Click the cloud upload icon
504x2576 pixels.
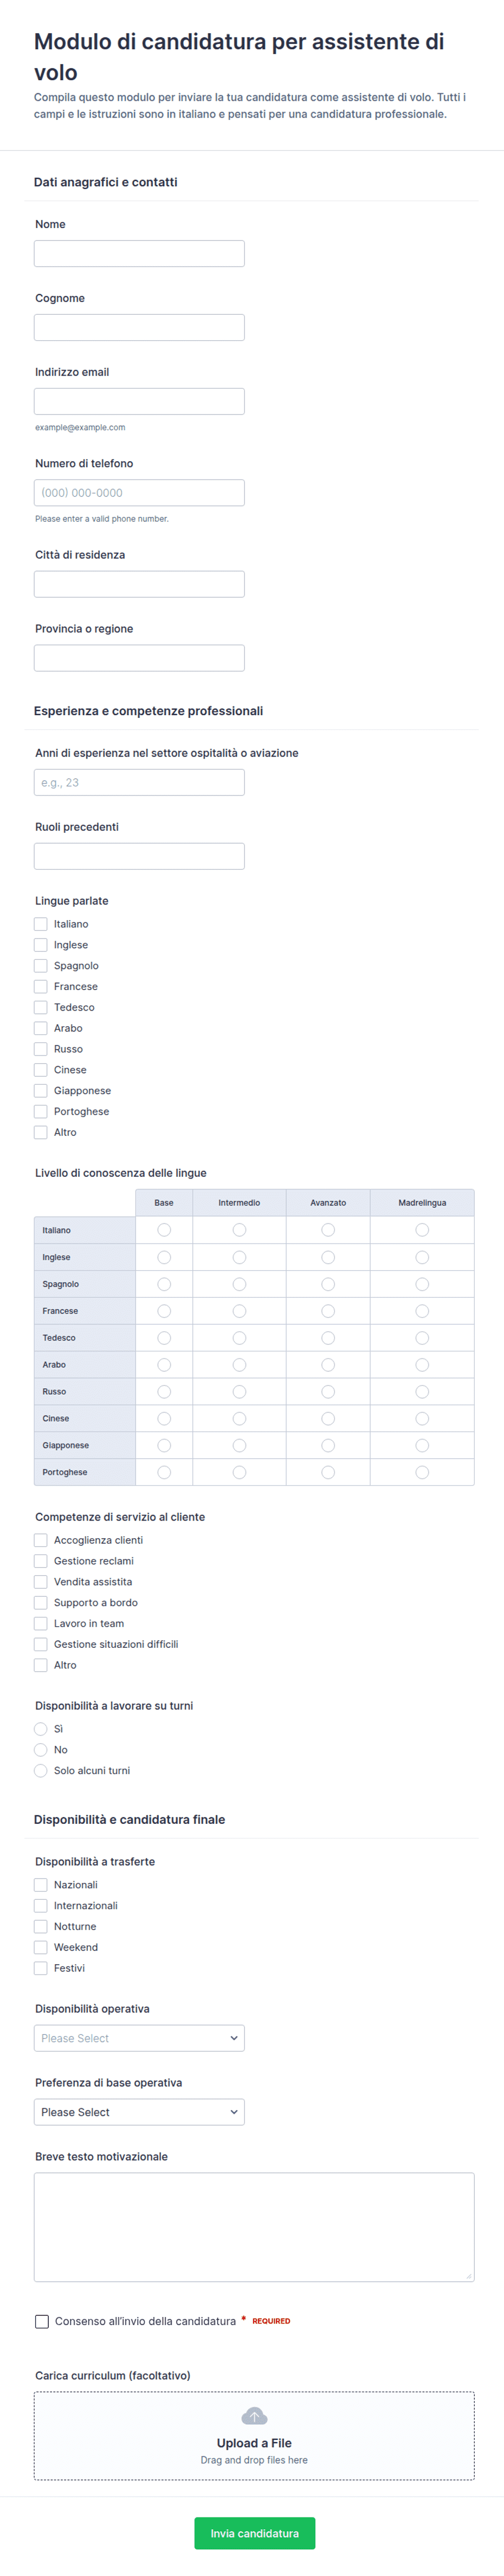click(x=254, y=2415)
